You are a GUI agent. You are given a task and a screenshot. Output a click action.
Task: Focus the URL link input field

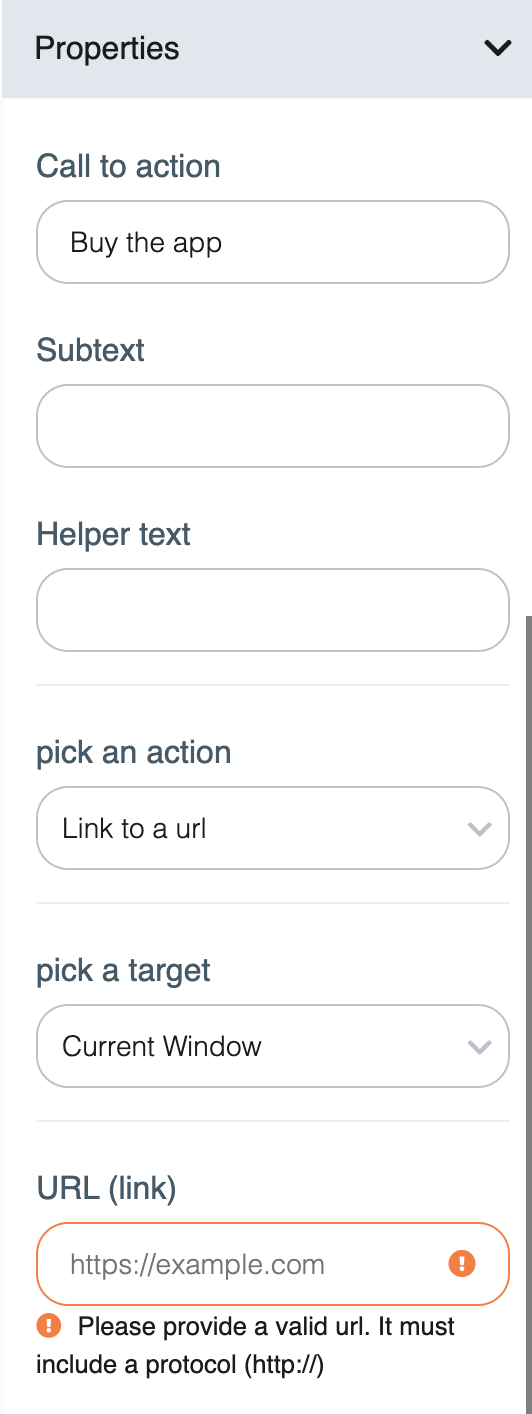pyautogui.click(x=273, y=1264)
